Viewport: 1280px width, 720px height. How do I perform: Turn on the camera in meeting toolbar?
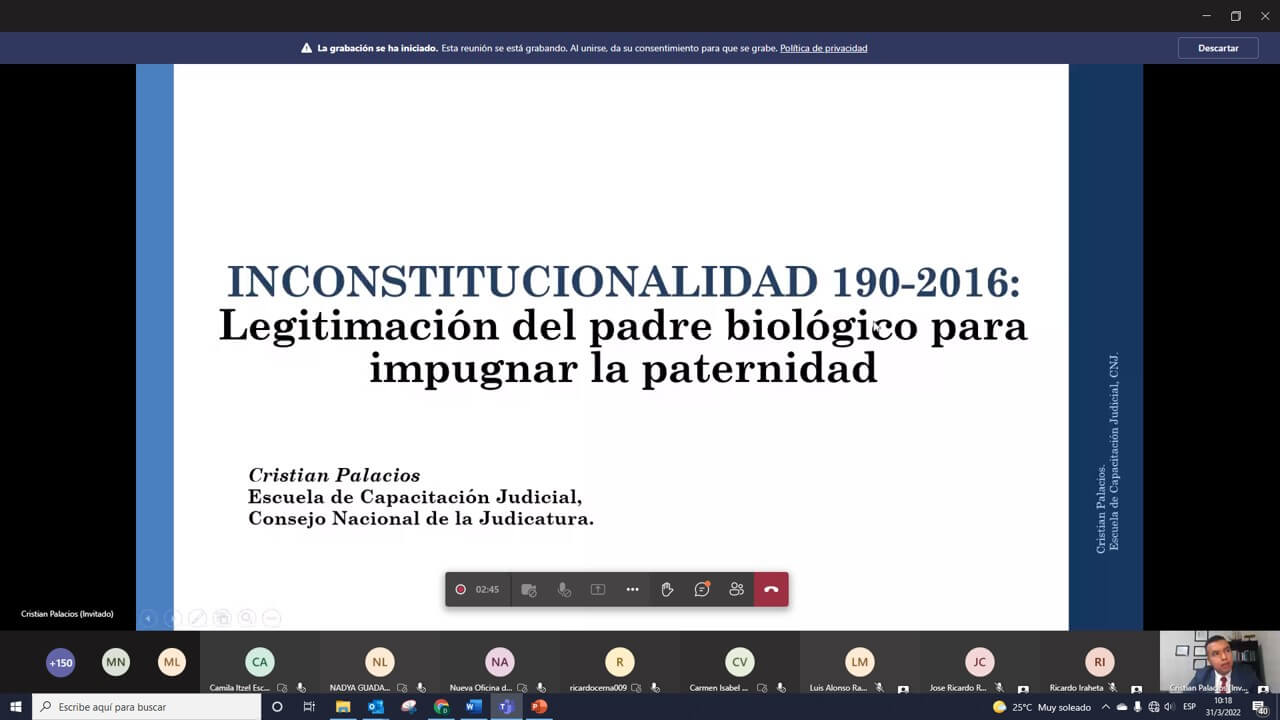coord(529,590)
